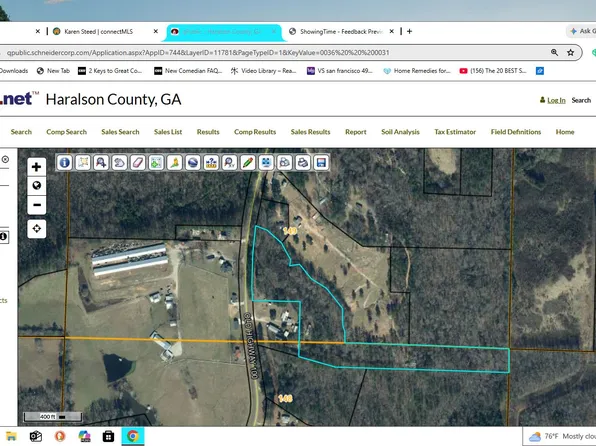The height and width of the screenshot is (446, 596).
Task: Click the Search link beside Log In
Action: [x=581, y=100]
